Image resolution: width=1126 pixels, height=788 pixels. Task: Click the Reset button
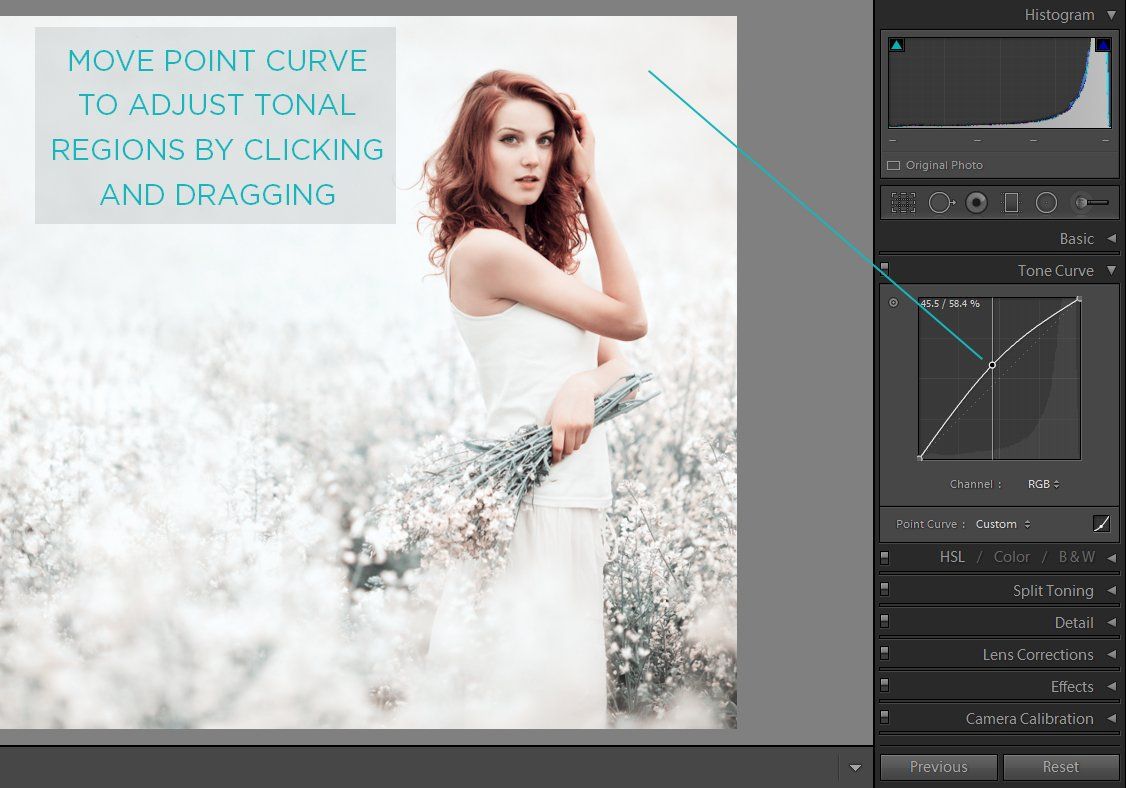pos(1061,766)
